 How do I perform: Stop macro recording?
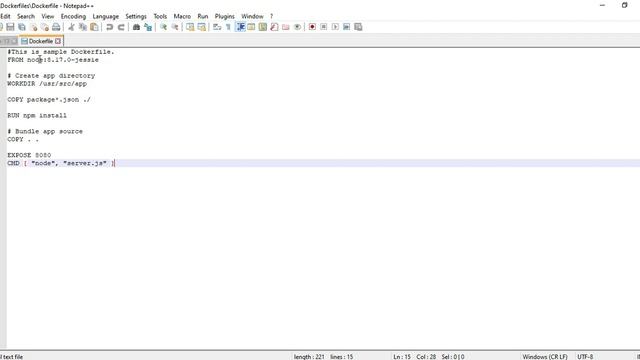[x=324, y=27]
